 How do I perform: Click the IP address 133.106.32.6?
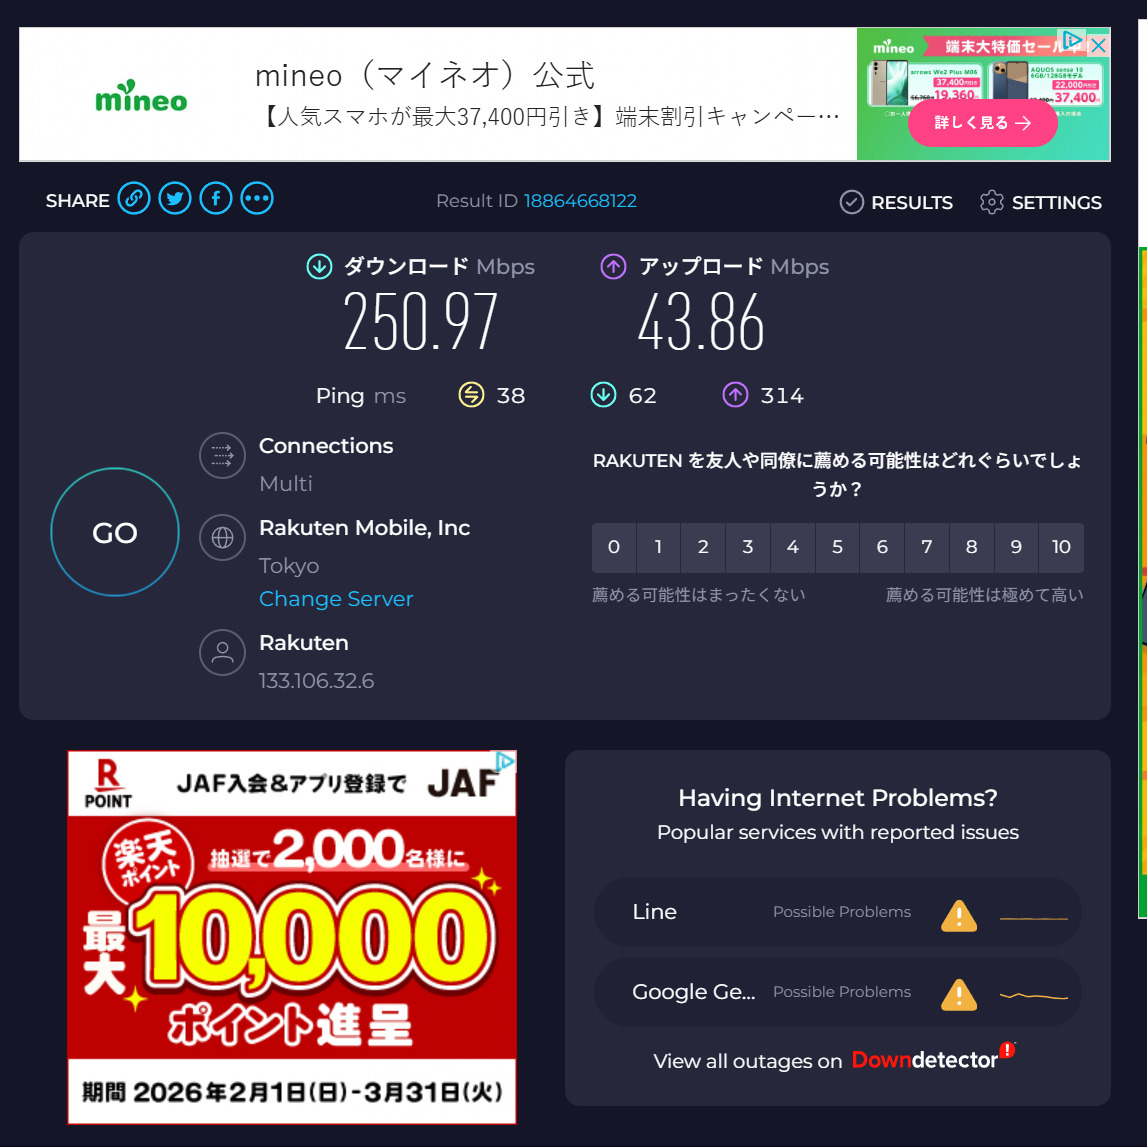(x=316, y=680)
